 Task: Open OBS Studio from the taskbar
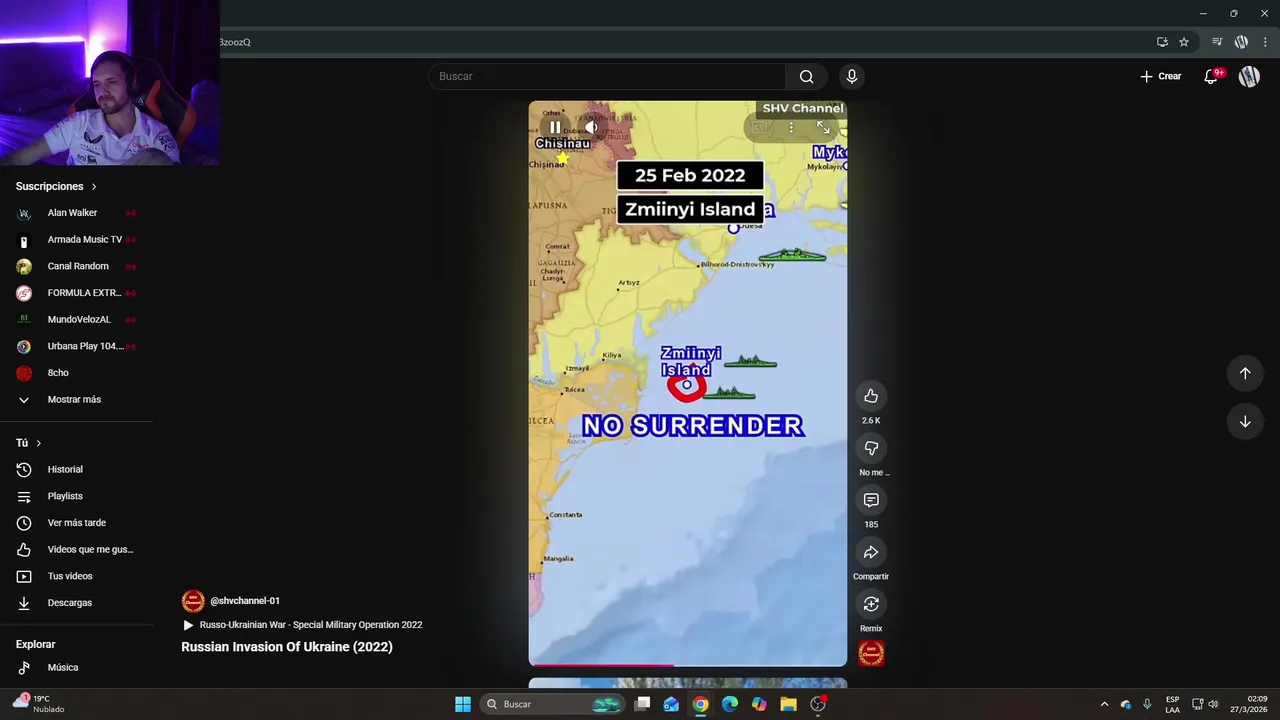[818, 704]
